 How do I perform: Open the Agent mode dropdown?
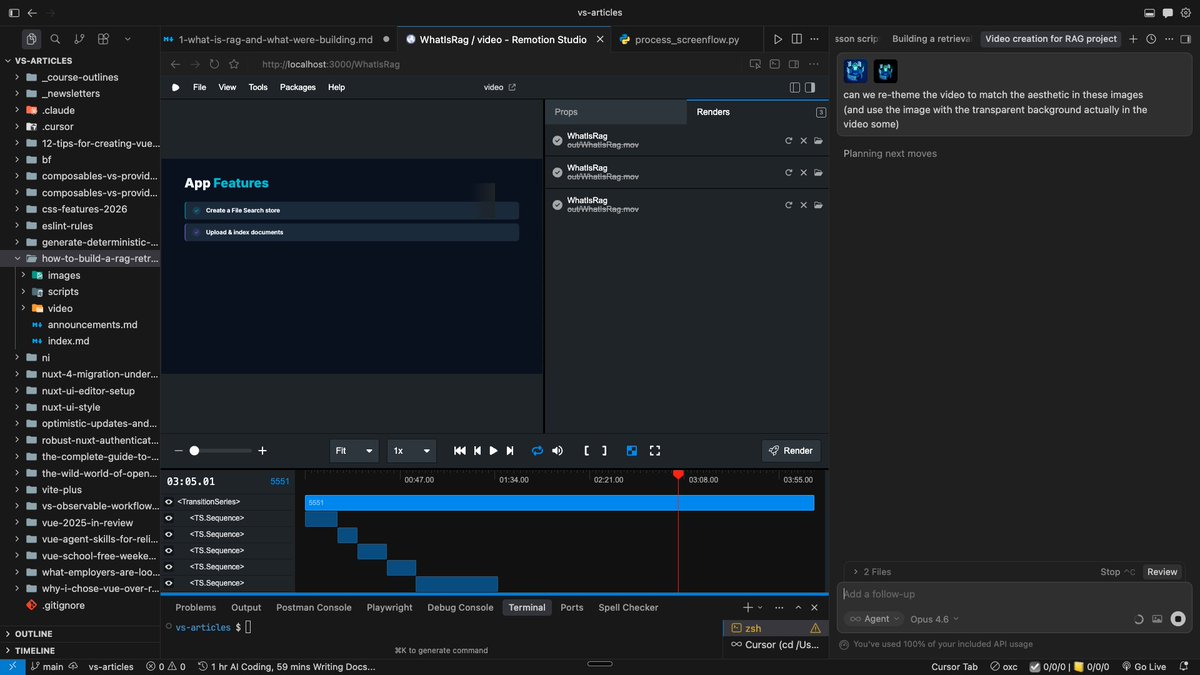[873, 619]
